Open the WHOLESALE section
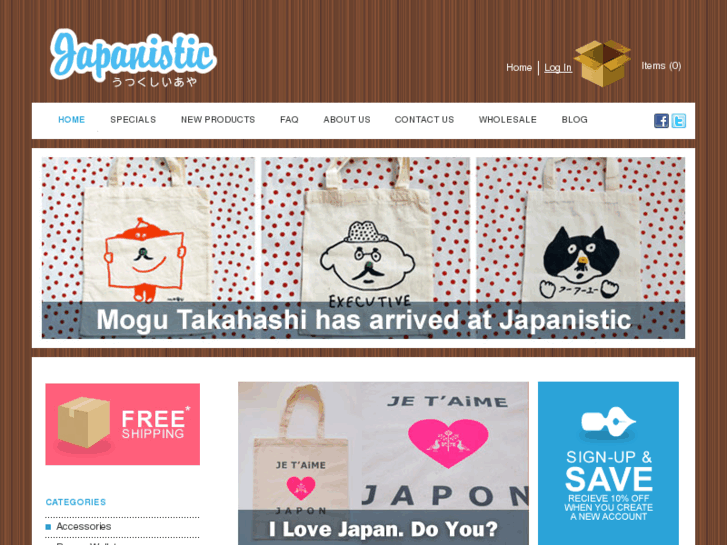Image resolution: width=727 pixels, height=545 pixels. 508,120
